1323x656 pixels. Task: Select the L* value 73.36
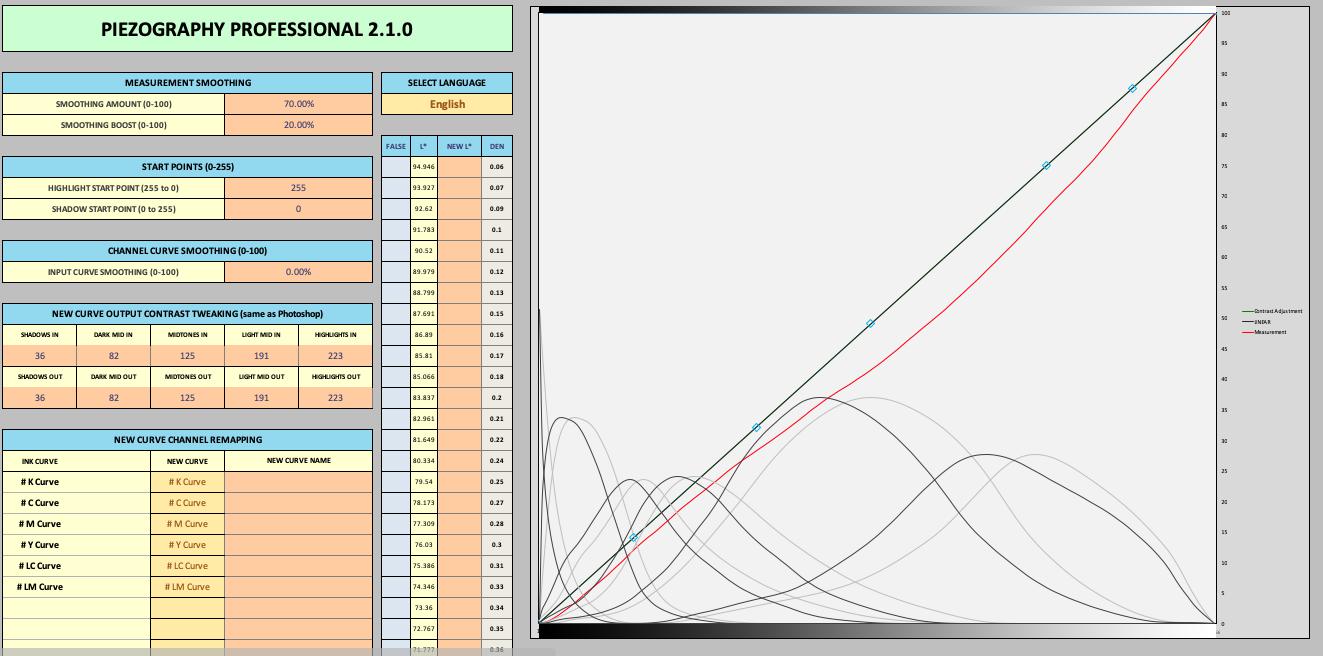tap(424, 608)
